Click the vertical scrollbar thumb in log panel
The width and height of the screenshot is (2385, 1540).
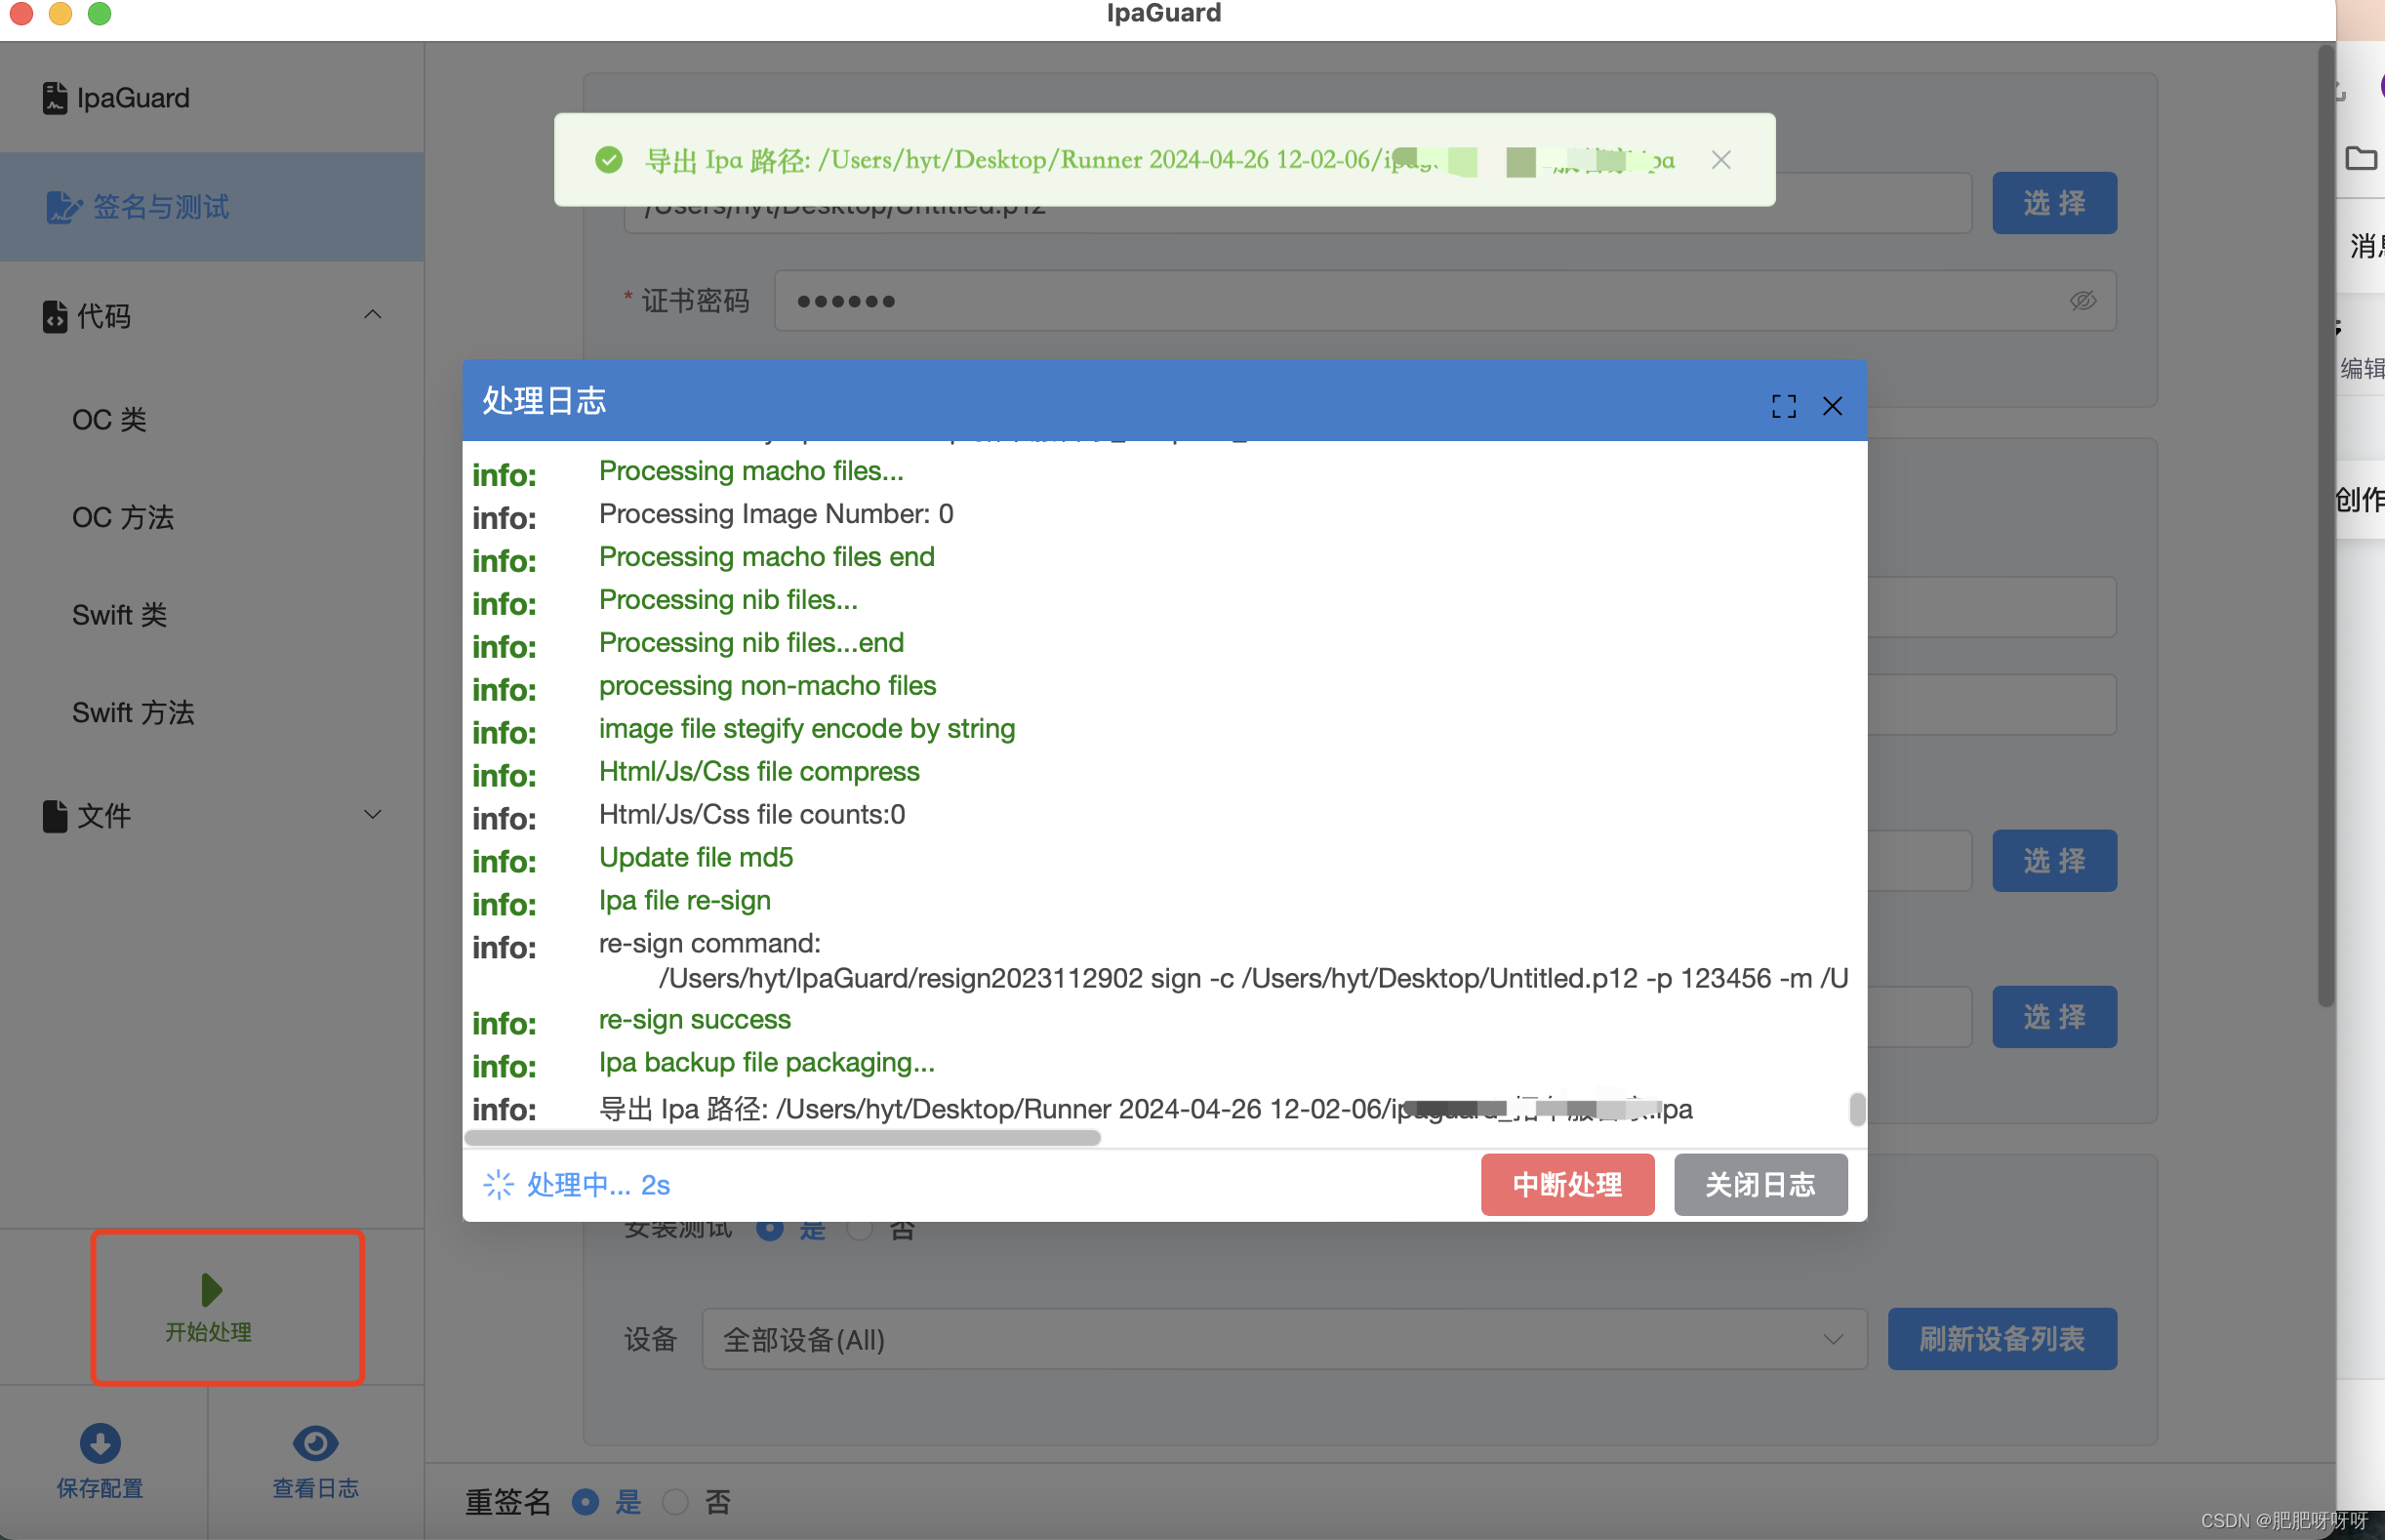click(x=1857, y=1109)
